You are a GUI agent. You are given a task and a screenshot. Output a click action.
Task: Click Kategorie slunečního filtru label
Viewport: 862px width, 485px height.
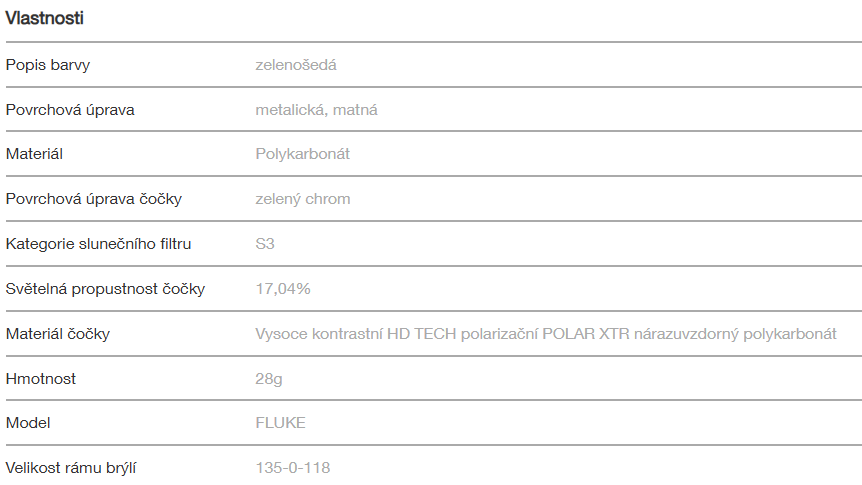coord(98,243)
